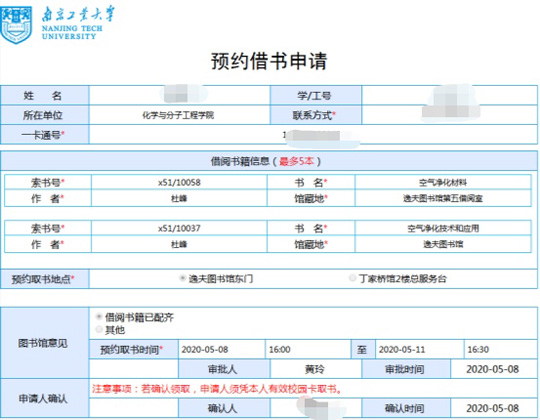Click the Nanjing Tech University logo
This screenshot has height=420, width=540.
[58, 24]
